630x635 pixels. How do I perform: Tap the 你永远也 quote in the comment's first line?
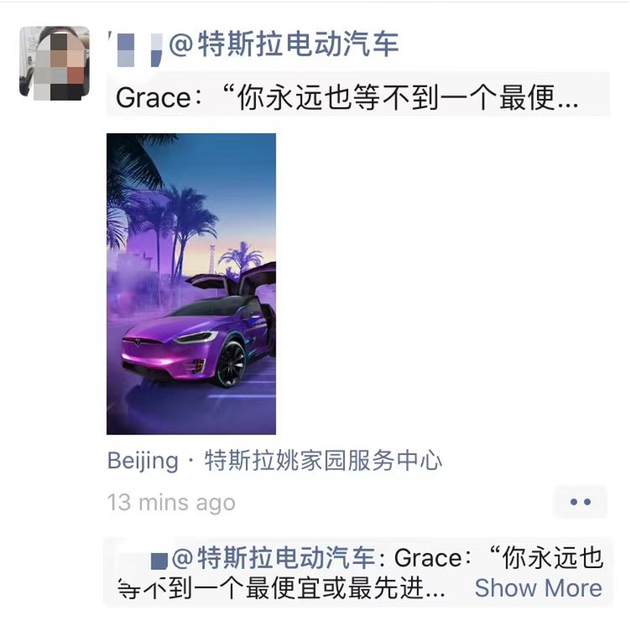coord(552,558)
